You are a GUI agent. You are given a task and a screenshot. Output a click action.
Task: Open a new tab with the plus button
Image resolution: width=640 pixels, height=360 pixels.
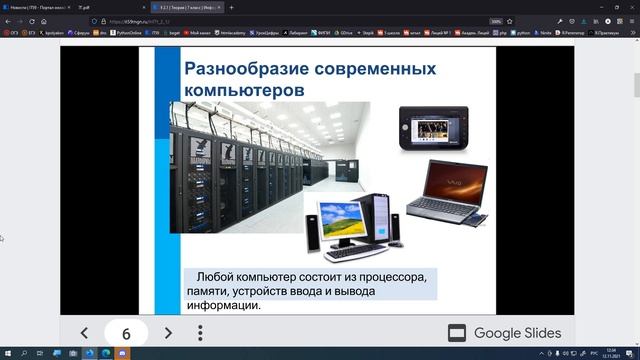(x=231, y=7)
